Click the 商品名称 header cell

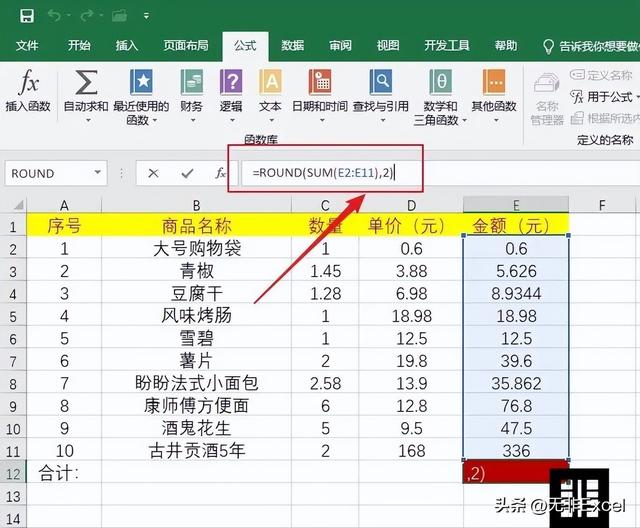click(x=196, y=226)
